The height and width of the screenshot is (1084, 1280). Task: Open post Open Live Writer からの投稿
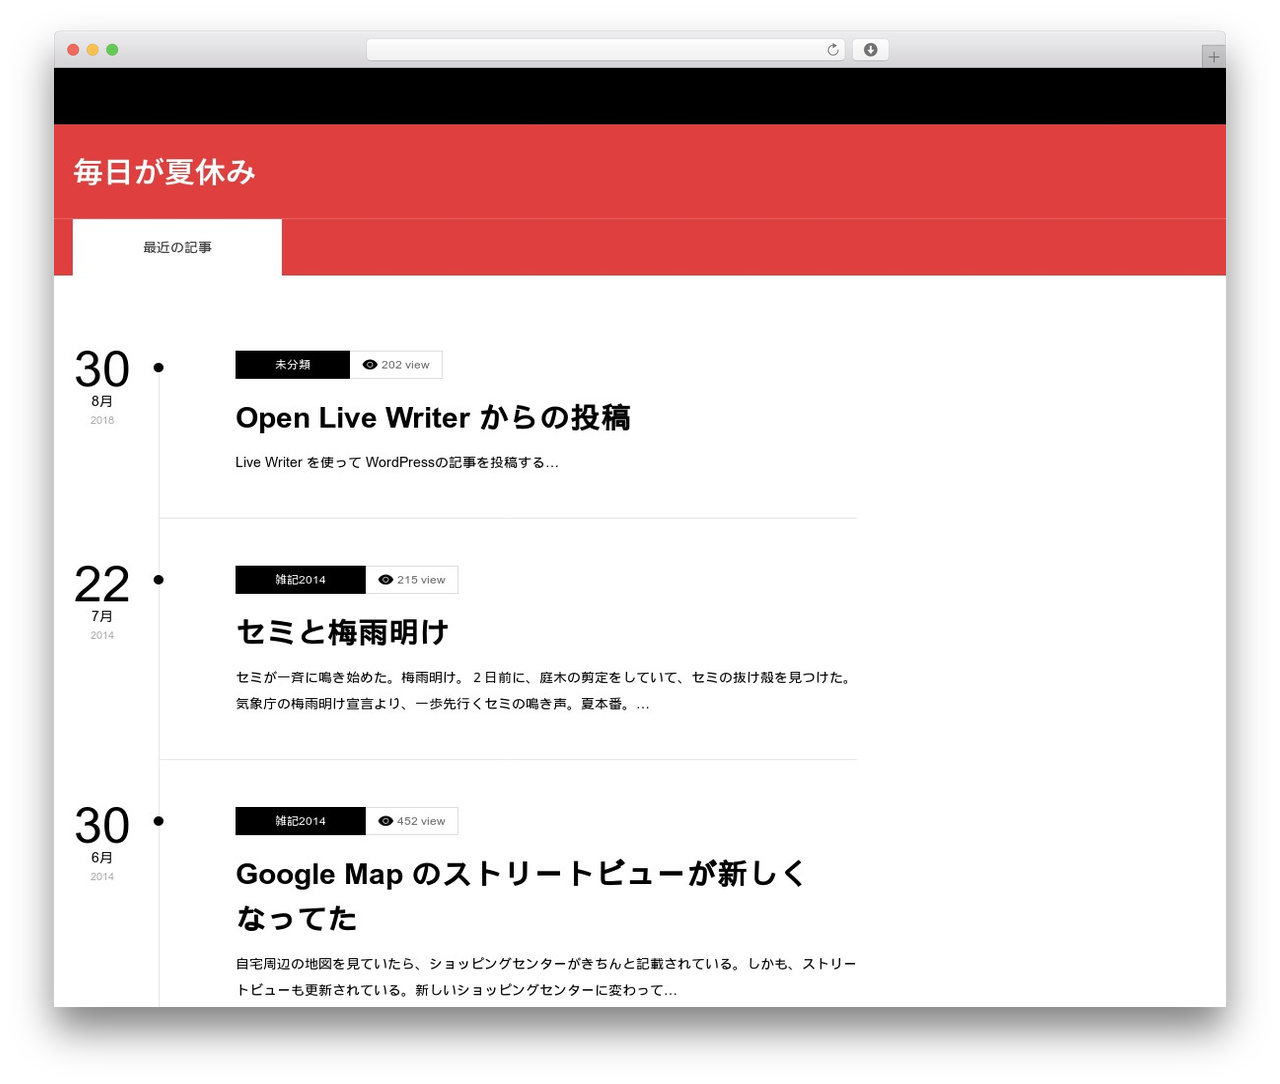pos(433,418)
